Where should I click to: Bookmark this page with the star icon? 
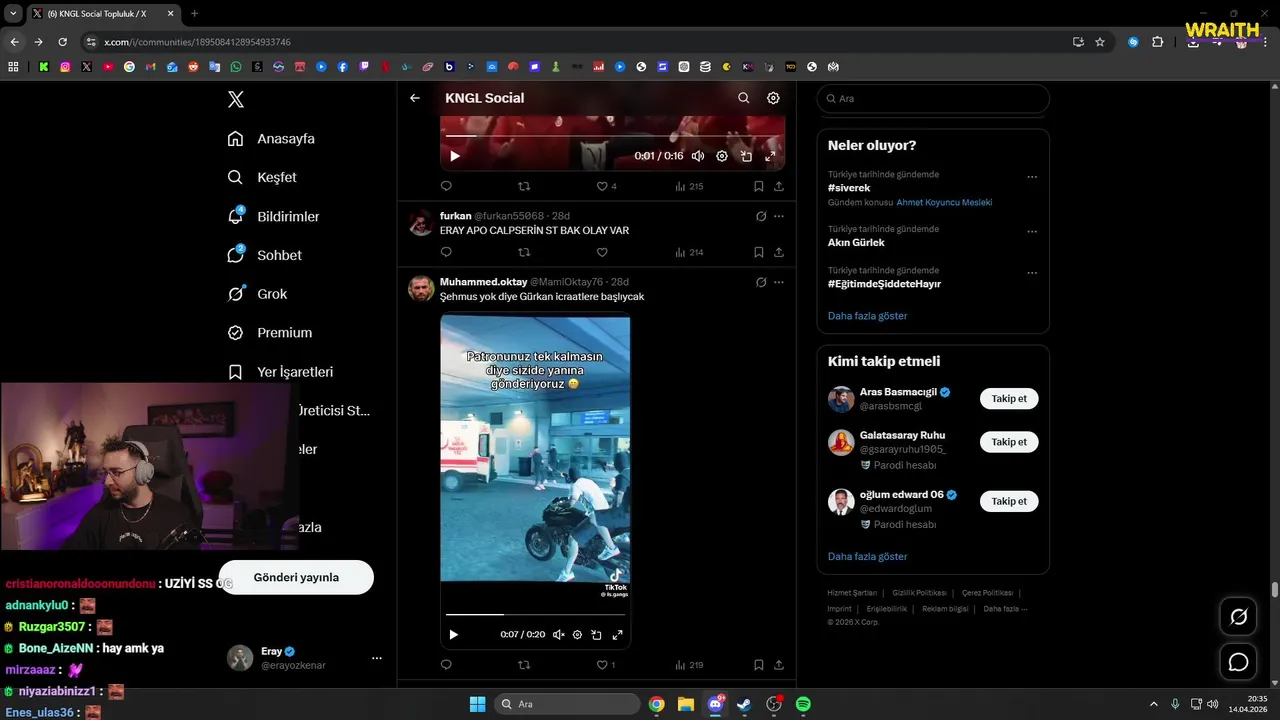click(1100, 42)
